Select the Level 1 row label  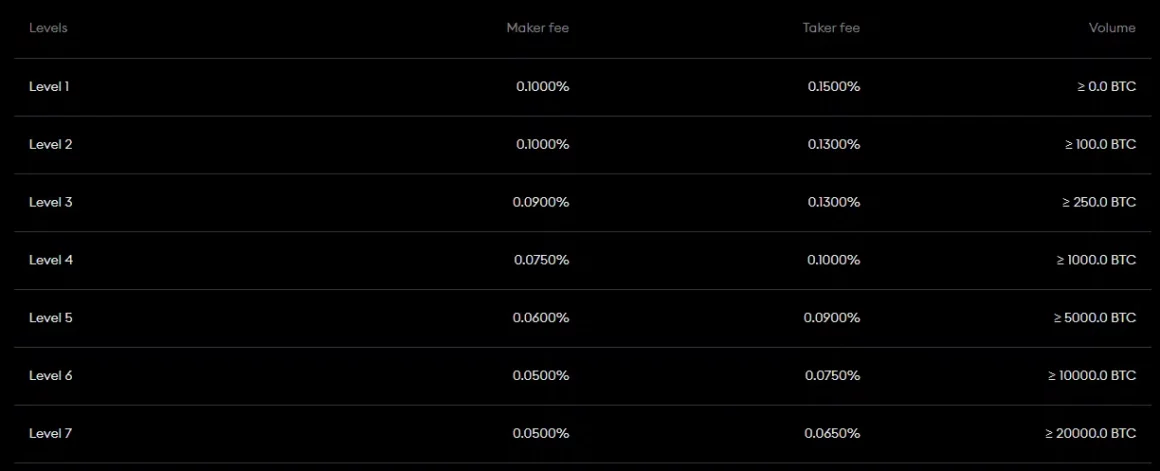click(x=49, y=87)
